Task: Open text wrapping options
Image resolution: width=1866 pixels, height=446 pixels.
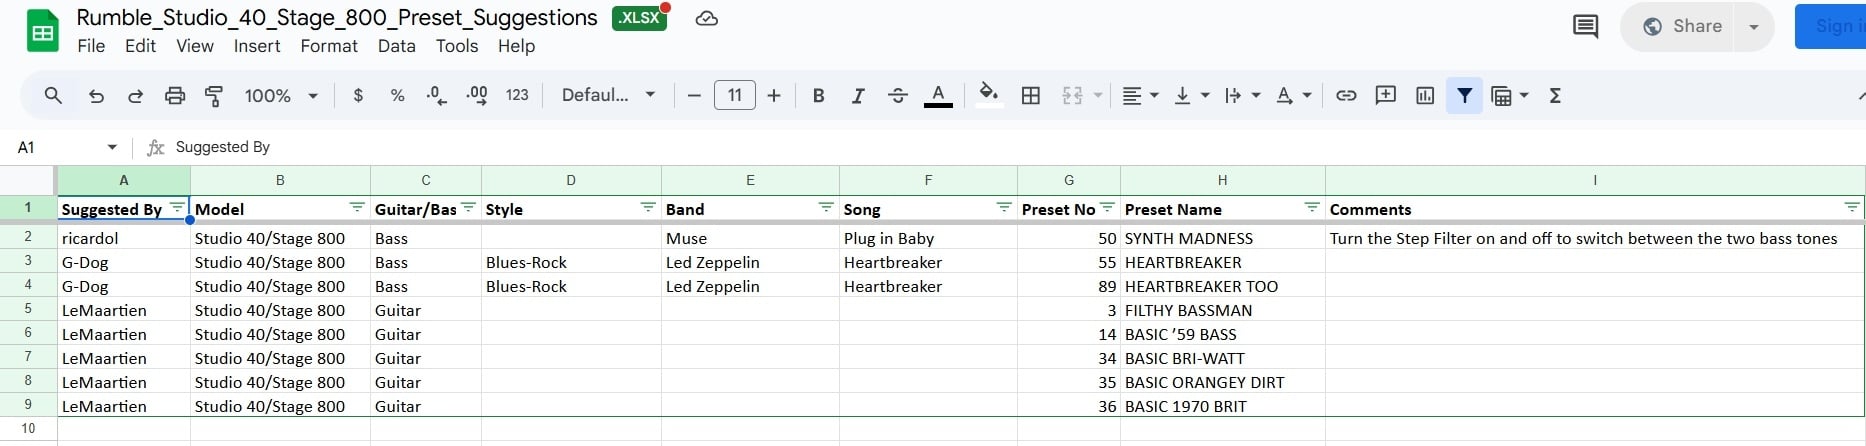Action: (1242, 95)
